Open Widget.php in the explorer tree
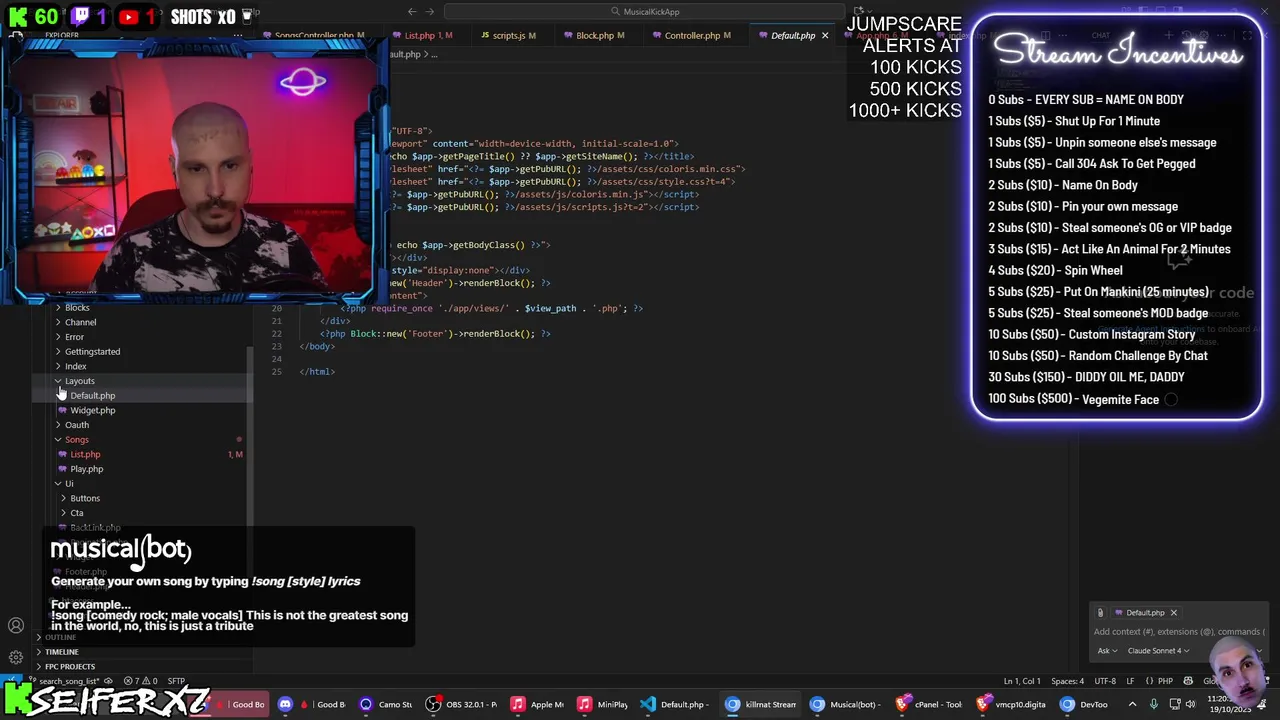Screen dimensions: 1280x720 (92, 410)
